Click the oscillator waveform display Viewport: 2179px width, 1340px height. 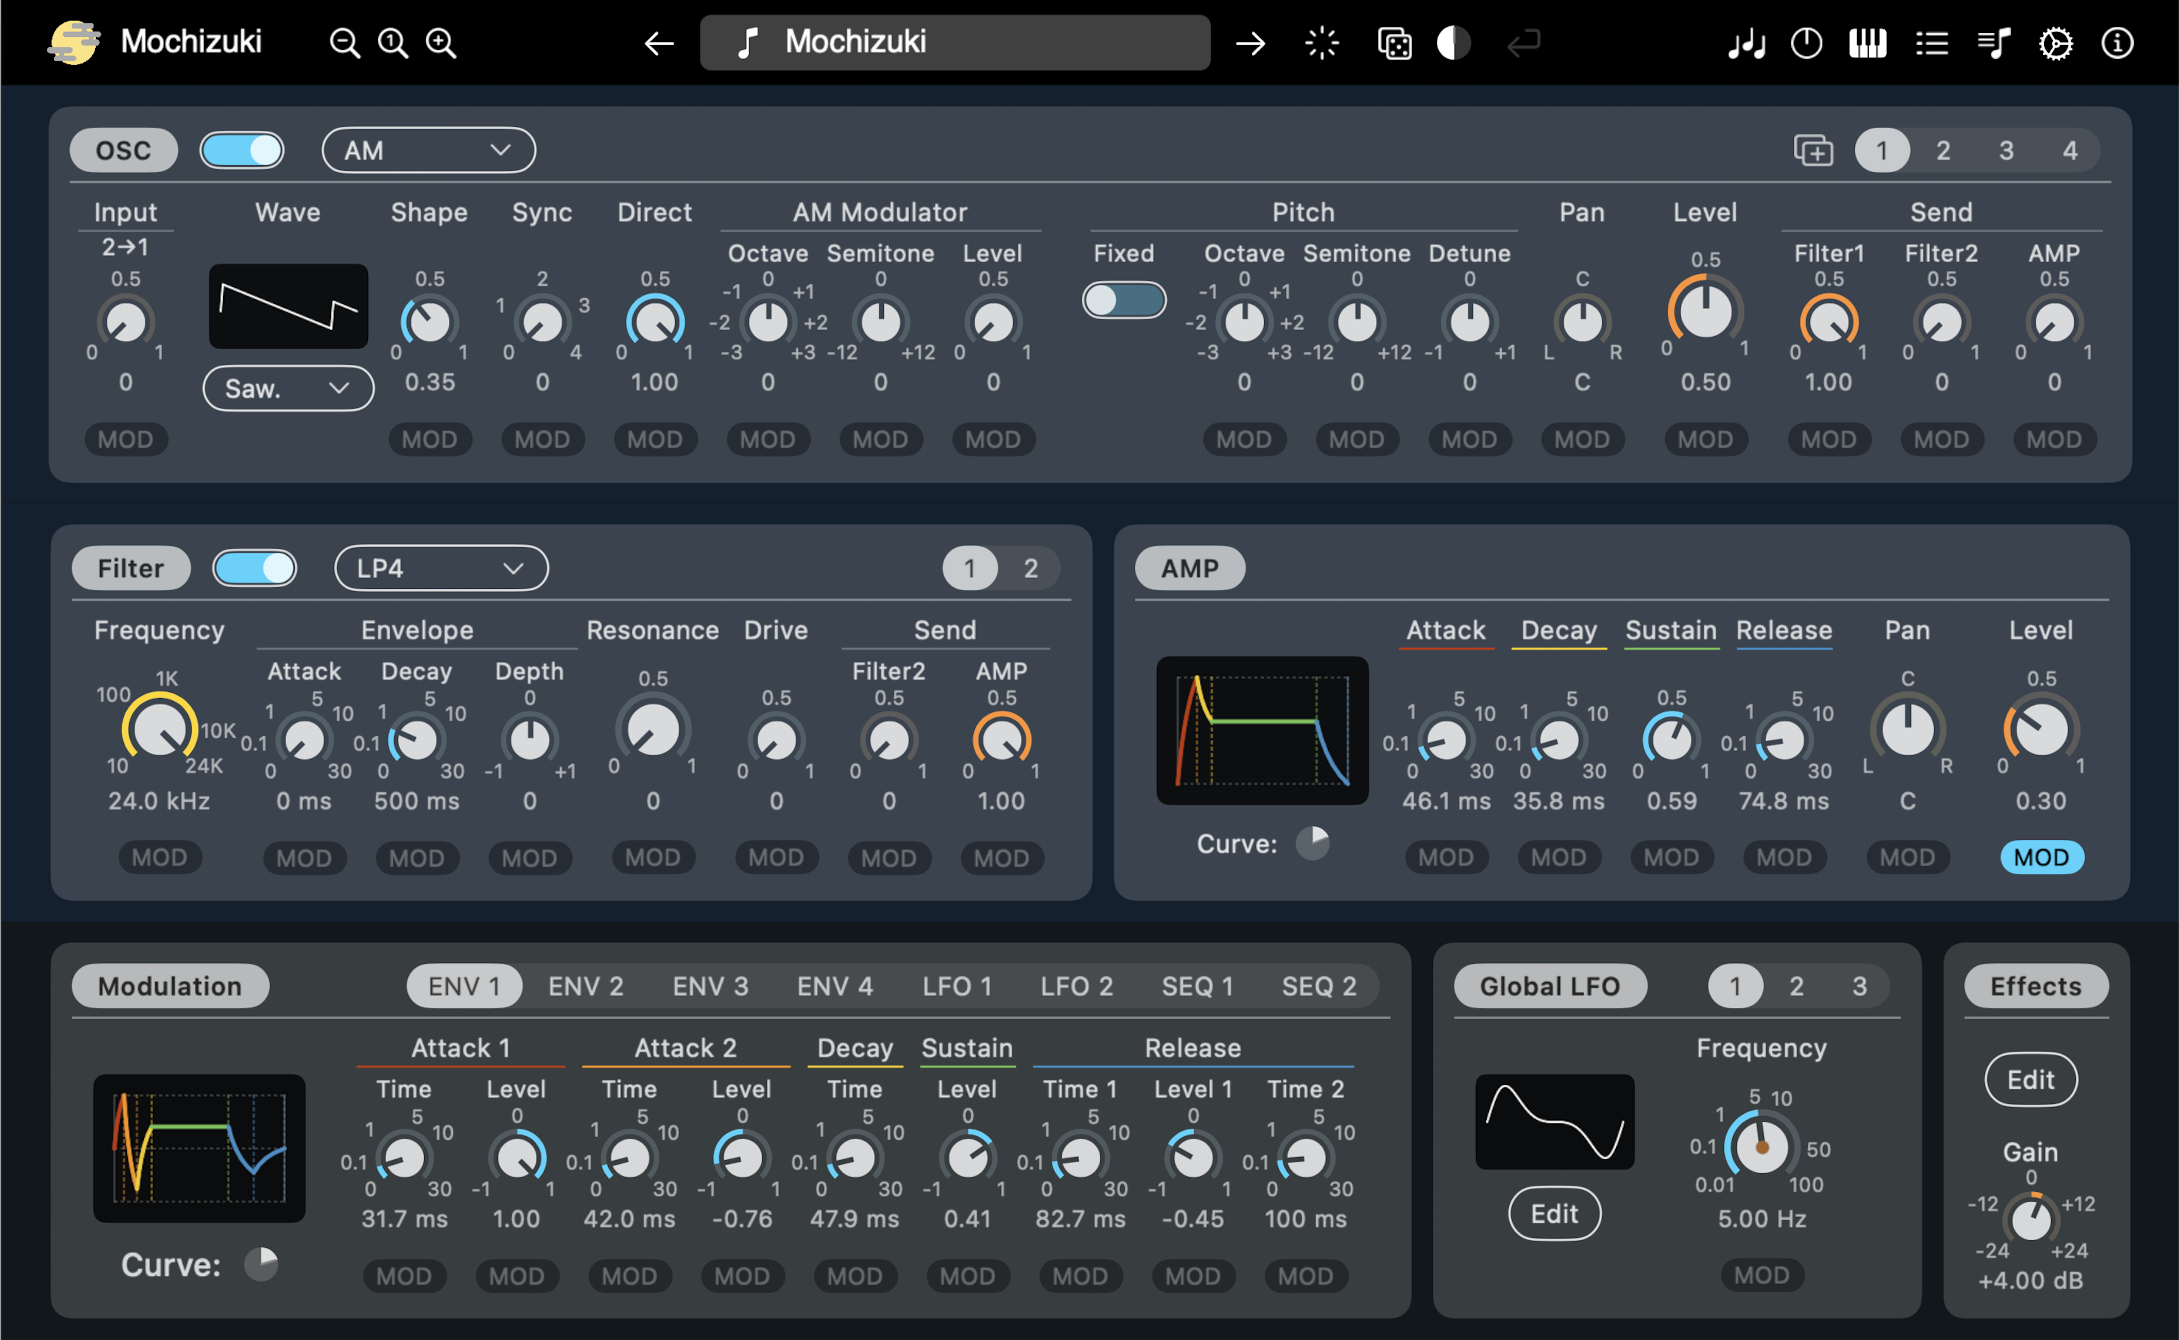(x=288, y=306)
